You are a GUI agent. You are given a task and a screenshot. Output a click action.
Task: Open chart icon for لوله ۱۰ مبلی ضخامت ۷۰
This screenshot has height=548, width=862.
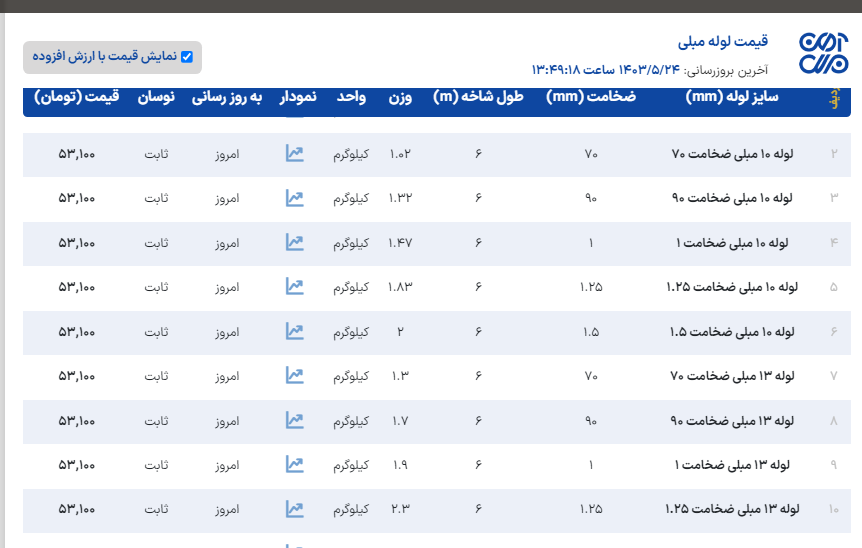click(294, 154)
